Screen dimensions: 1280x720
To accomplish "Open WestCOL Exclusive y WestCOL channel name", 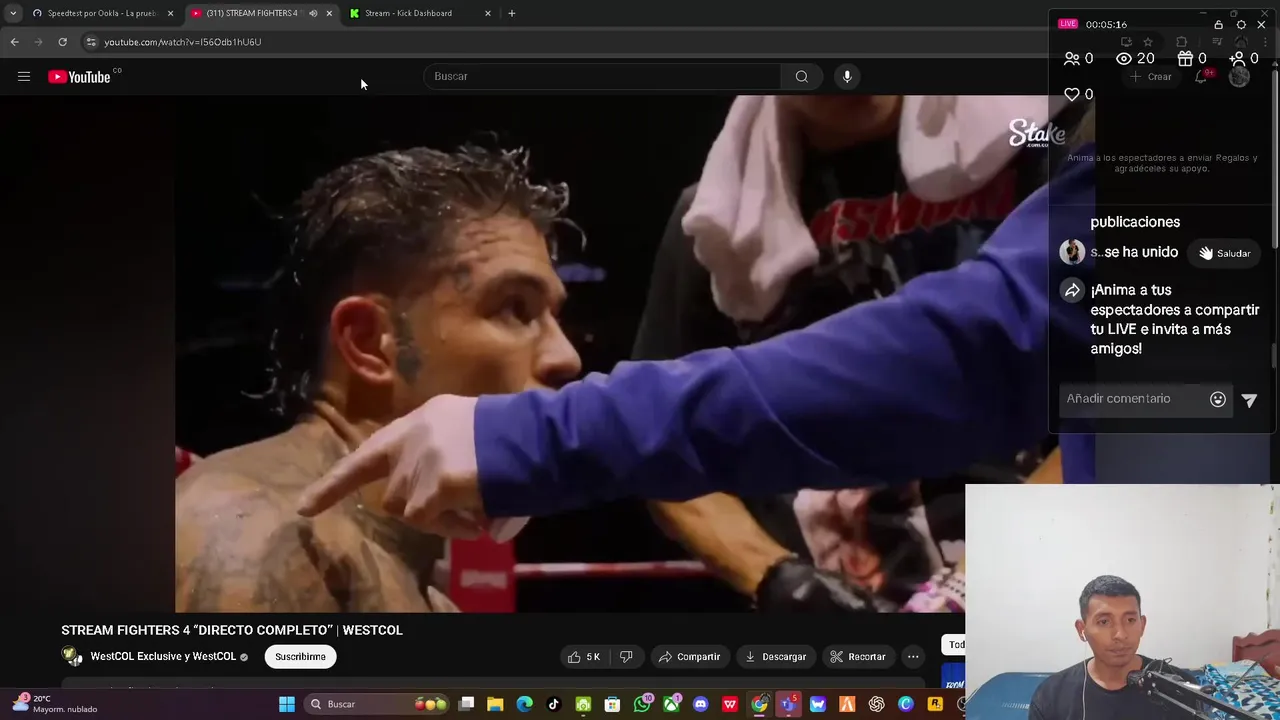I will tap(163, 657).
